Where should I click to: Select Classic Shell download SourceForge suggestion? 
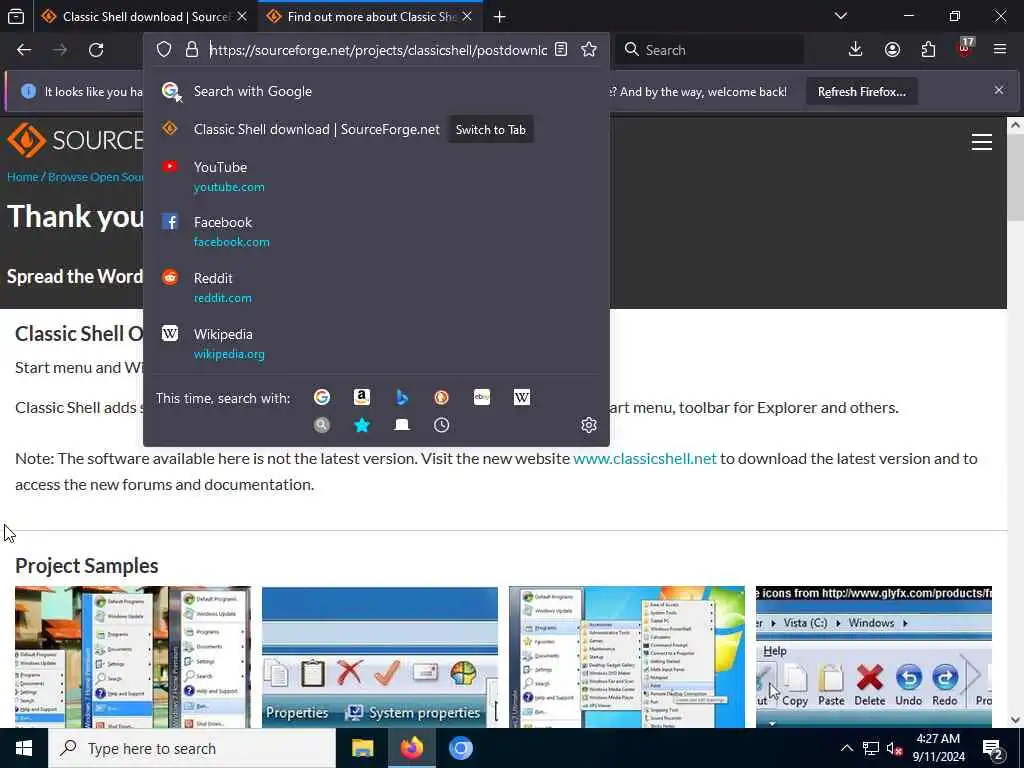[x=376, y=129]
